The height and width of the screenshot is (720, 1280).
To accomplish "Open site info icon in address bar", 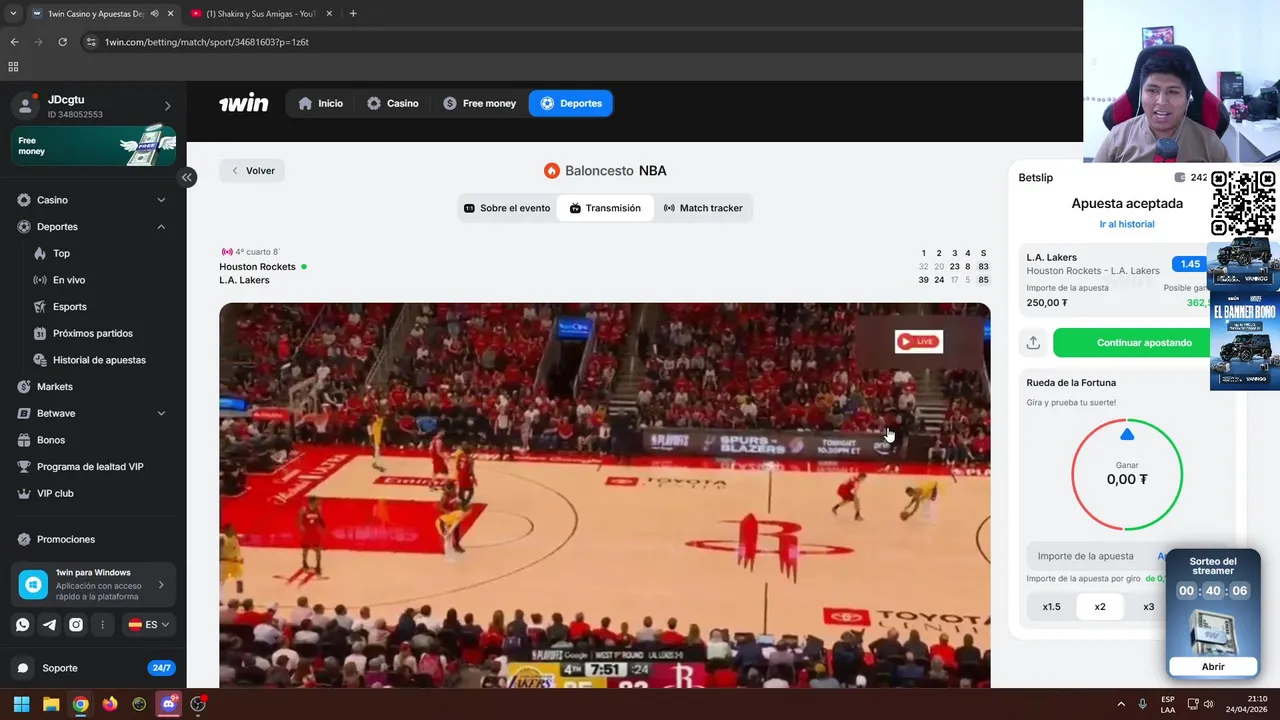I will pyautogui.click(x=91, y=42).
